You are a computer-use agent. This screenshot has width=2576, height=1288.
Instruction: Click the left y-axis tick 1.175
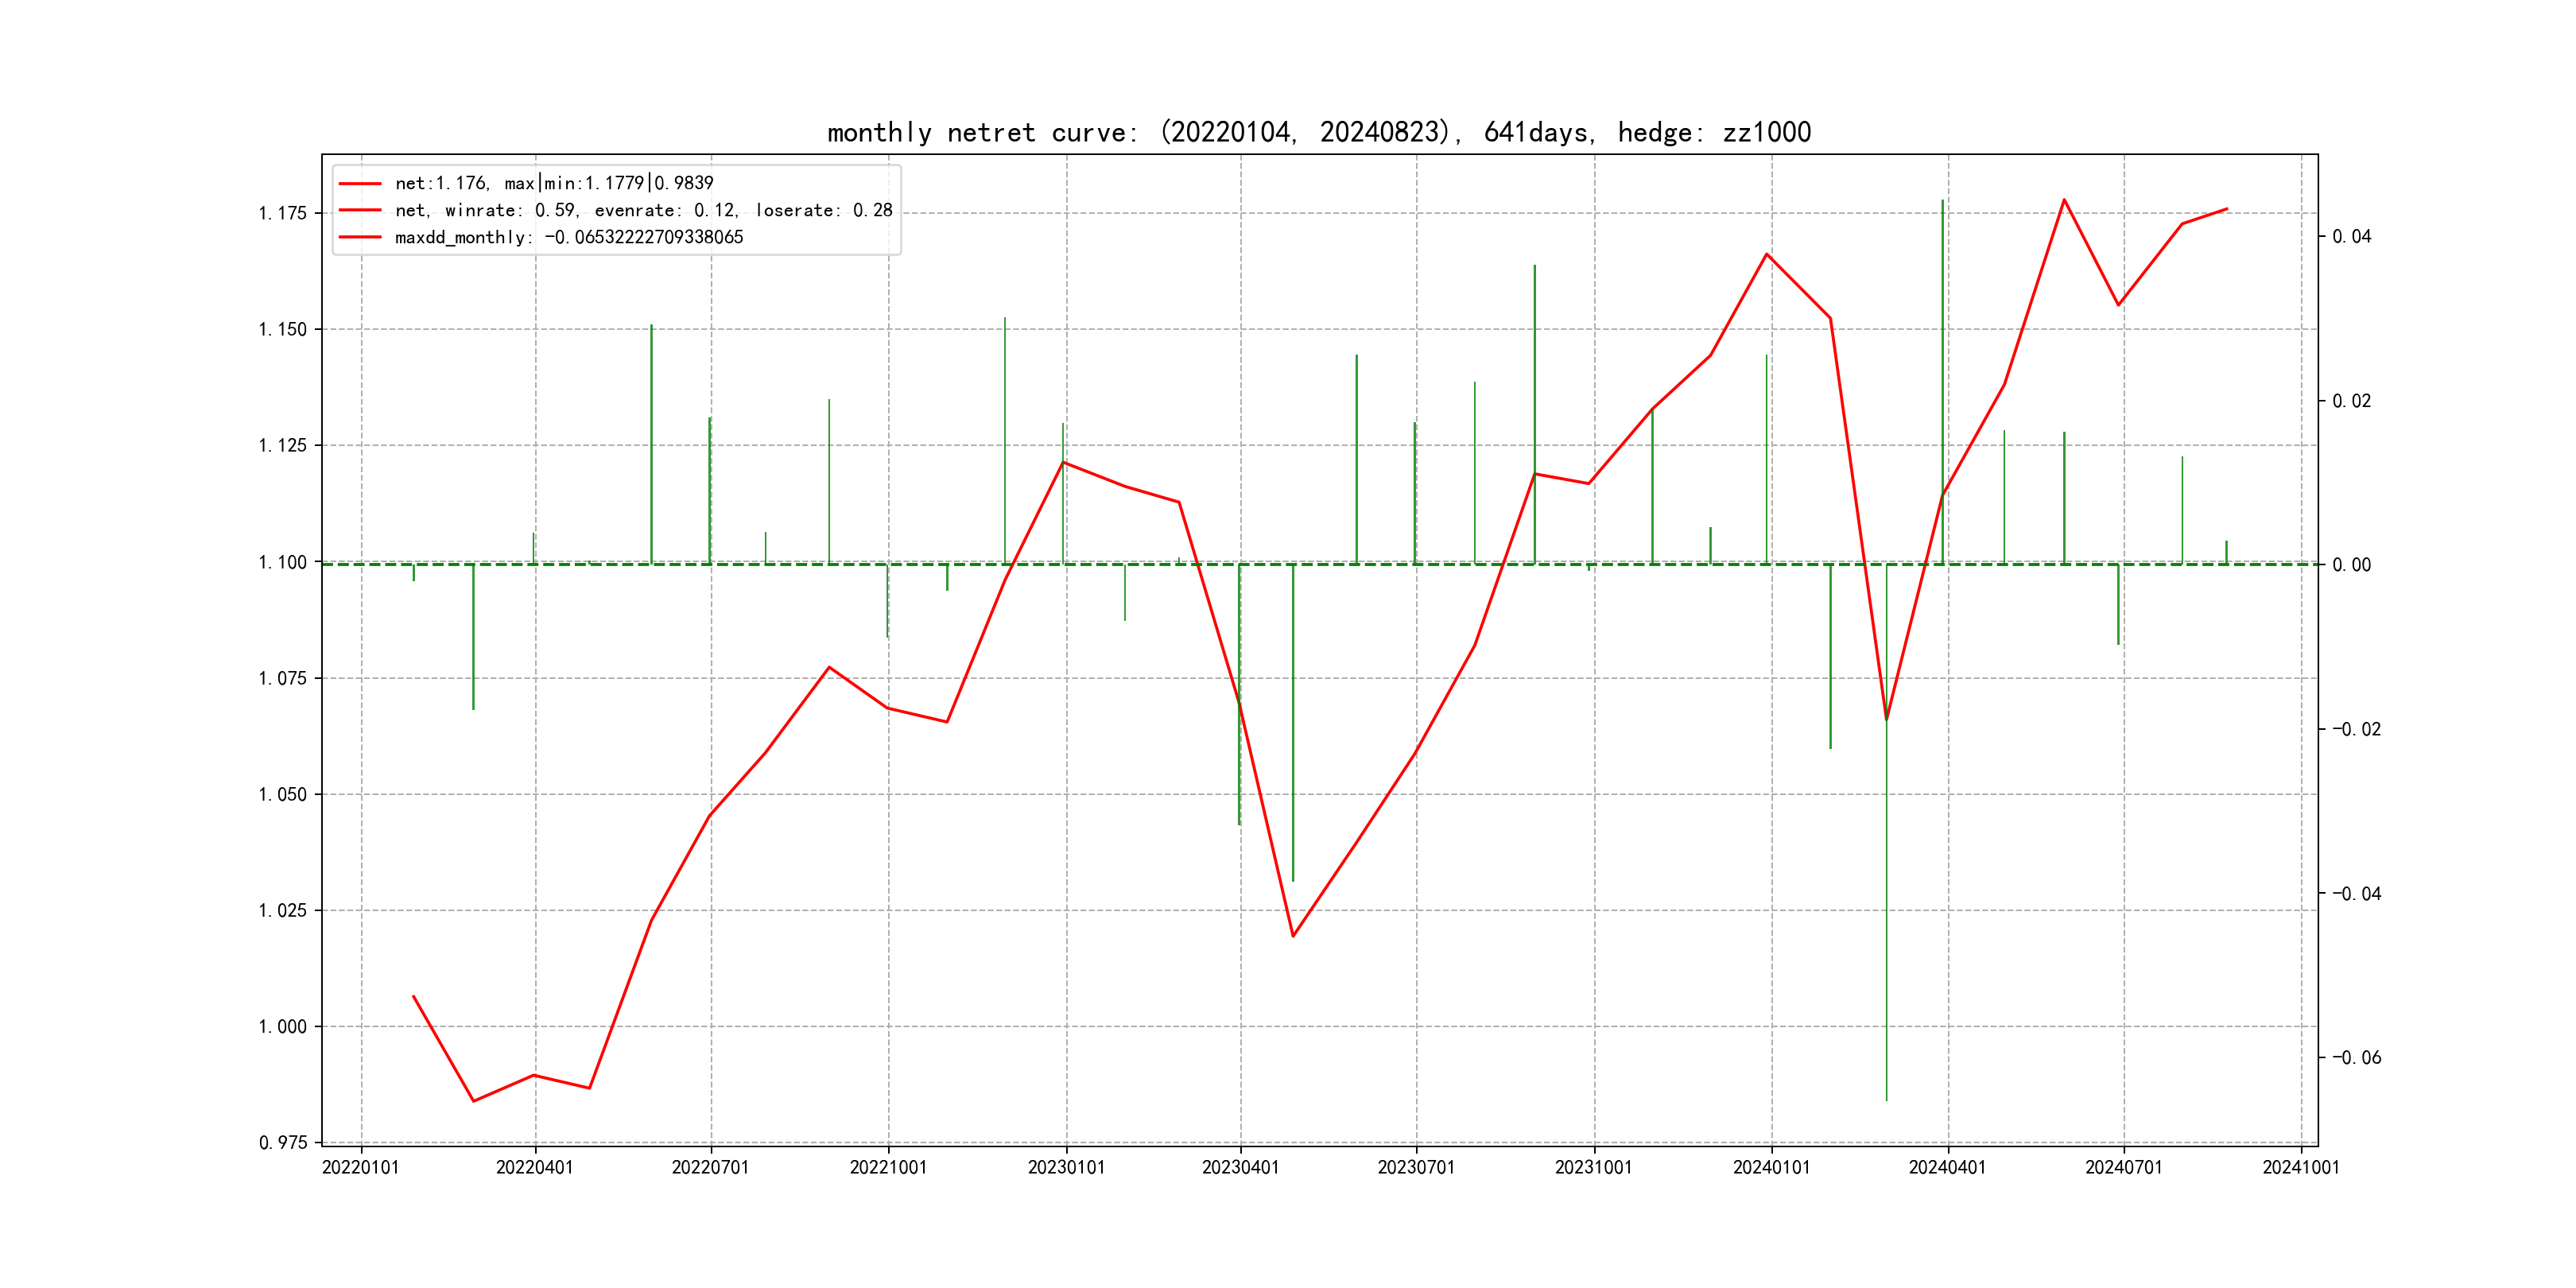pyautogui.click(x=282, y=213)
